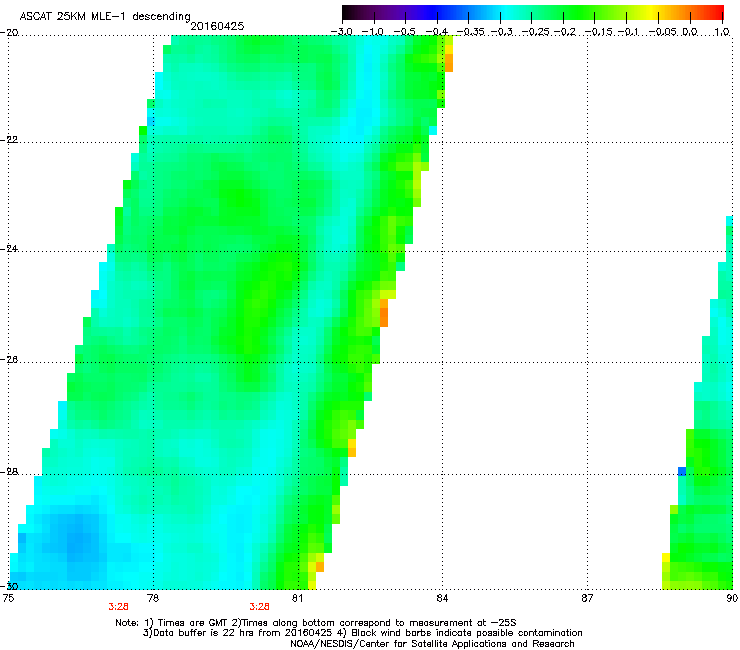Click the -0.25 color scale label
Viewport: 740px width, 650px height.
coord(536,32)
